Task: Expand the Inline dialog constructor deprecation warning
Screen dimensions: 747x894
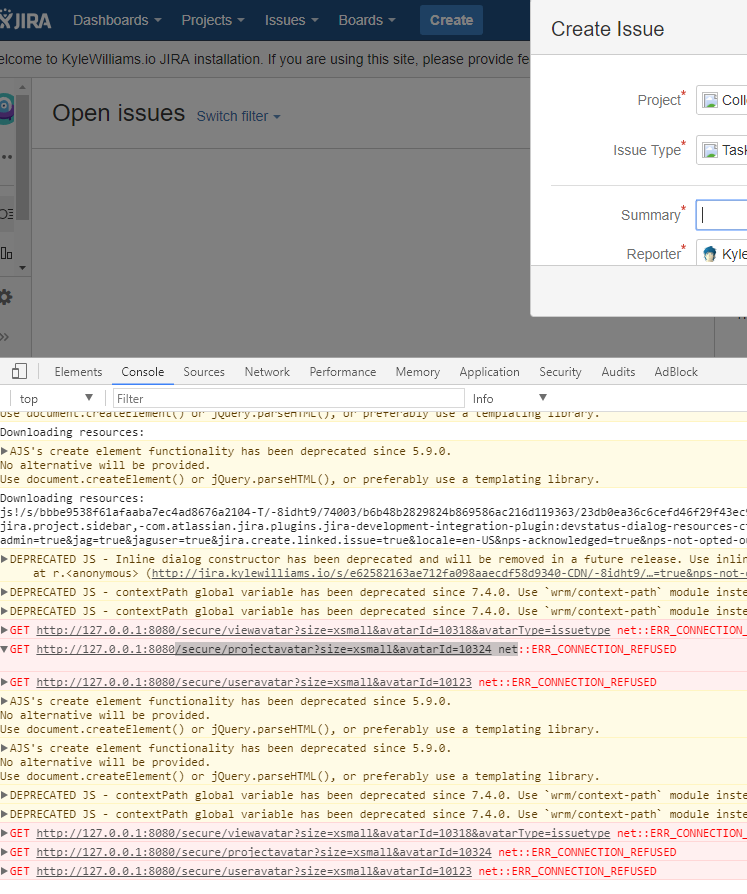Action: [5, 559]
